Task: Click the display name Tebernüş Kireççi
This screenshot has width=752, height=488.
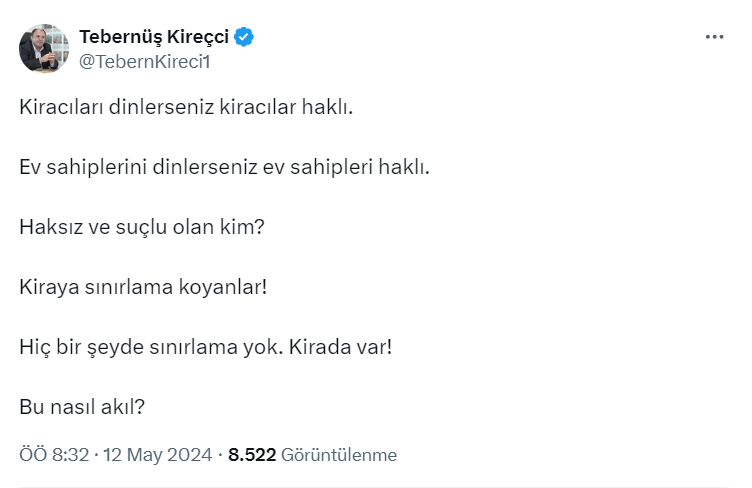Action: (154, 38)
